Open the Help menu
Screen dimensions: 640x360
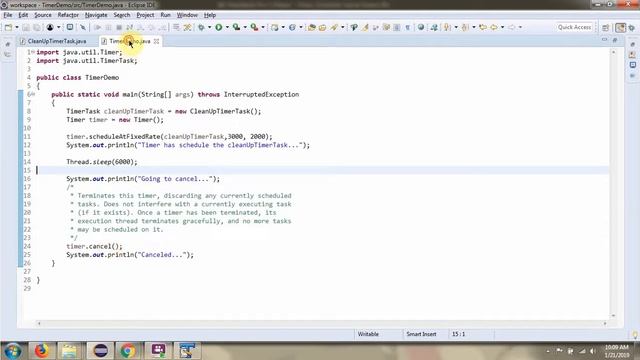coord(210,15)
